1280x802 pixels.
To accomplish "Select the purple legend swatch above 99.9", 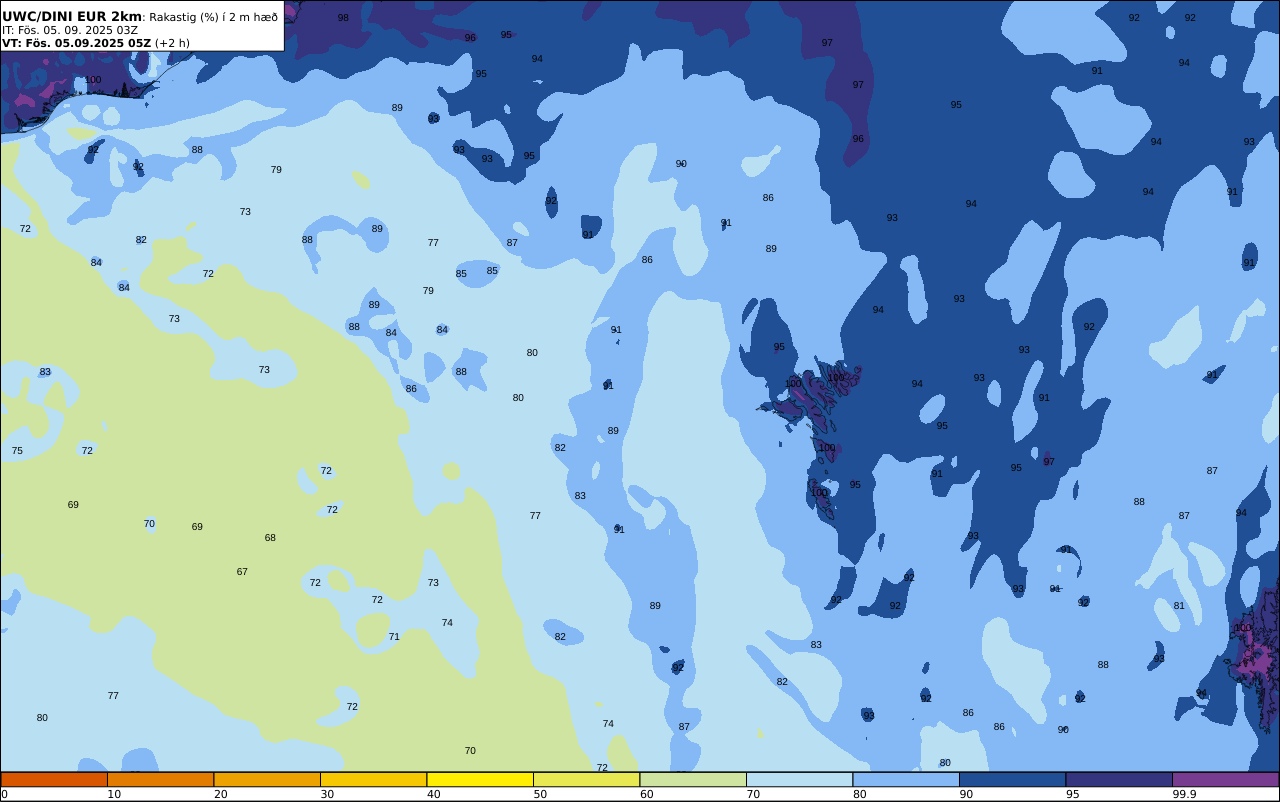I will click(1225, 779).
